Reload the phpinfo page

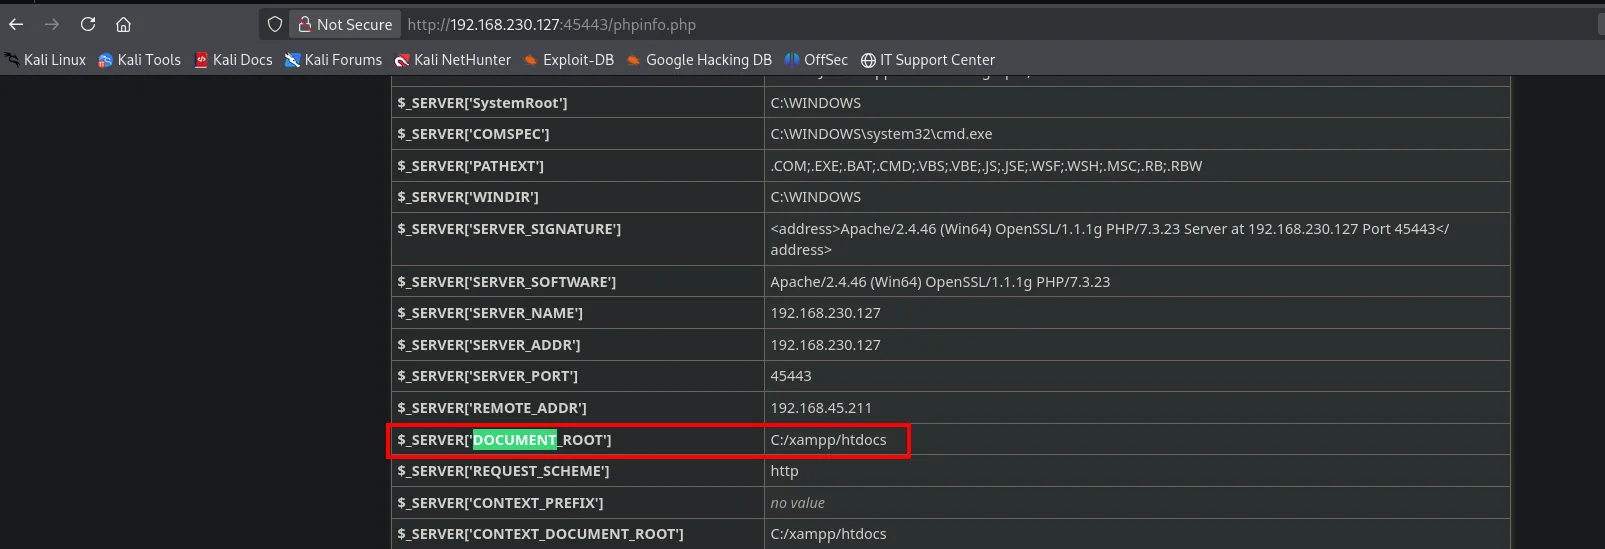88,24
